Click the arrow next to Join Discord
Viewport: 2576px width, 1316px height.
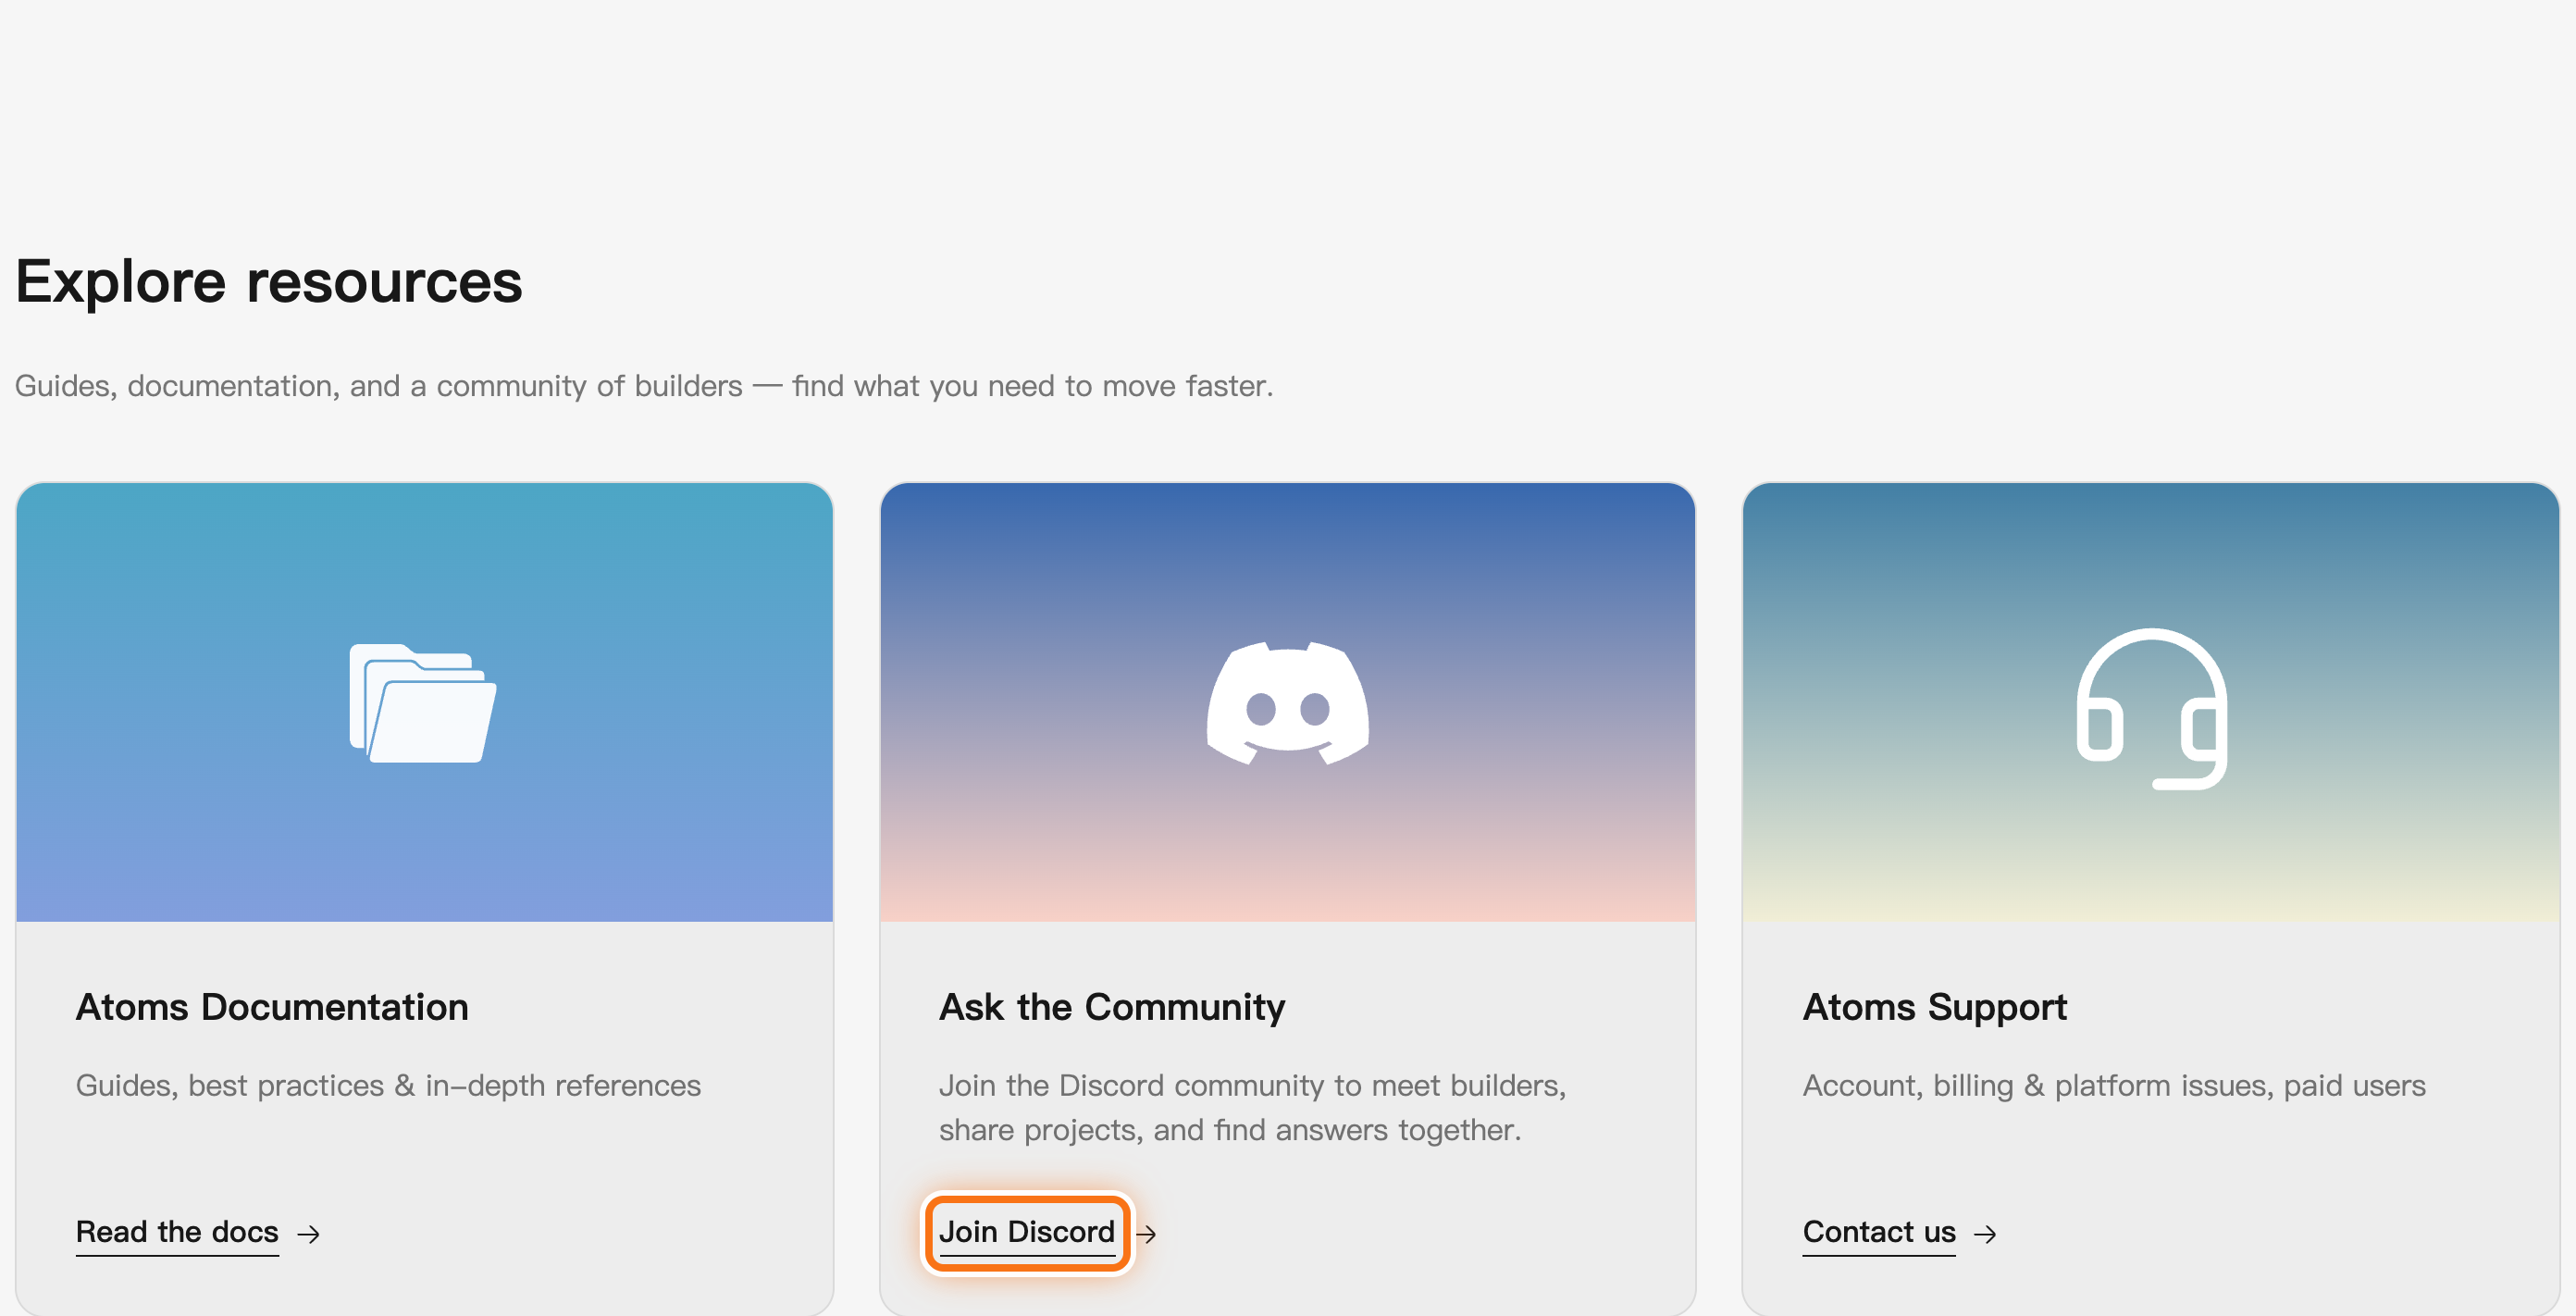(x=1147, y=1234)
